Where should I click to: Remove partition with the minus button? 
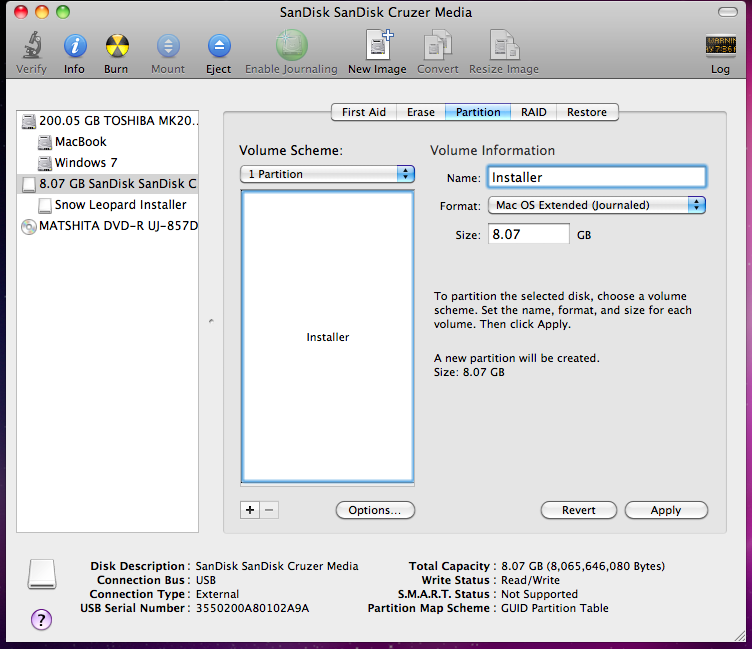point(269,510)
